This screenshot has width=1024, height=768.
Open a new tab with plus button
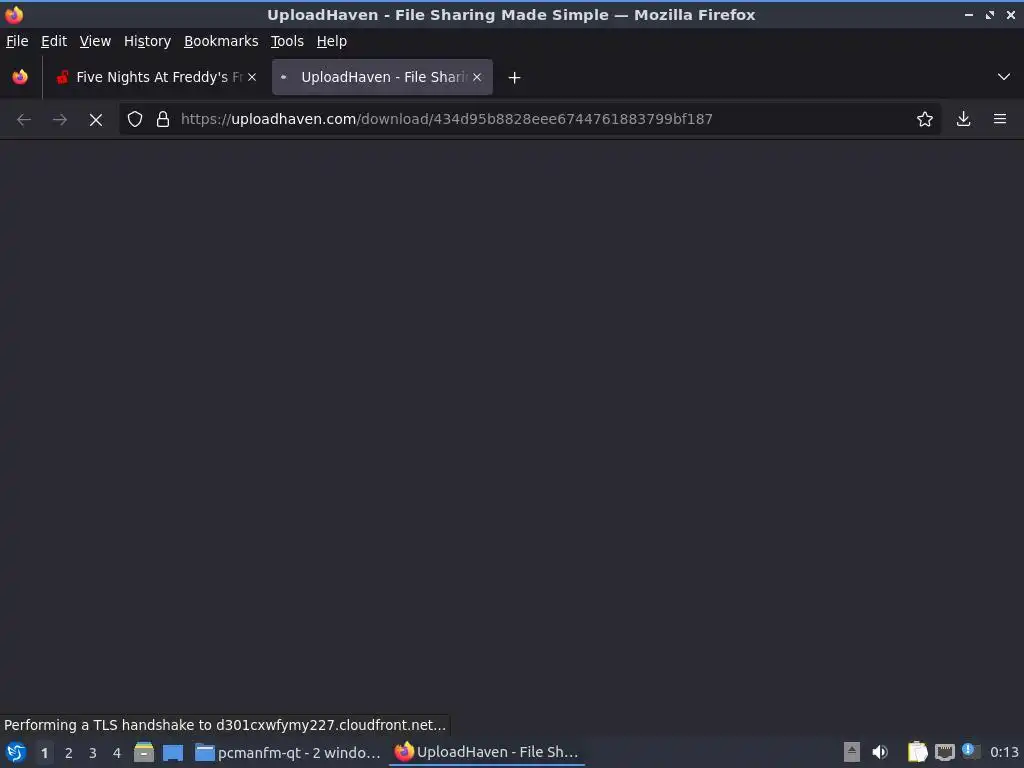point(515,78)
